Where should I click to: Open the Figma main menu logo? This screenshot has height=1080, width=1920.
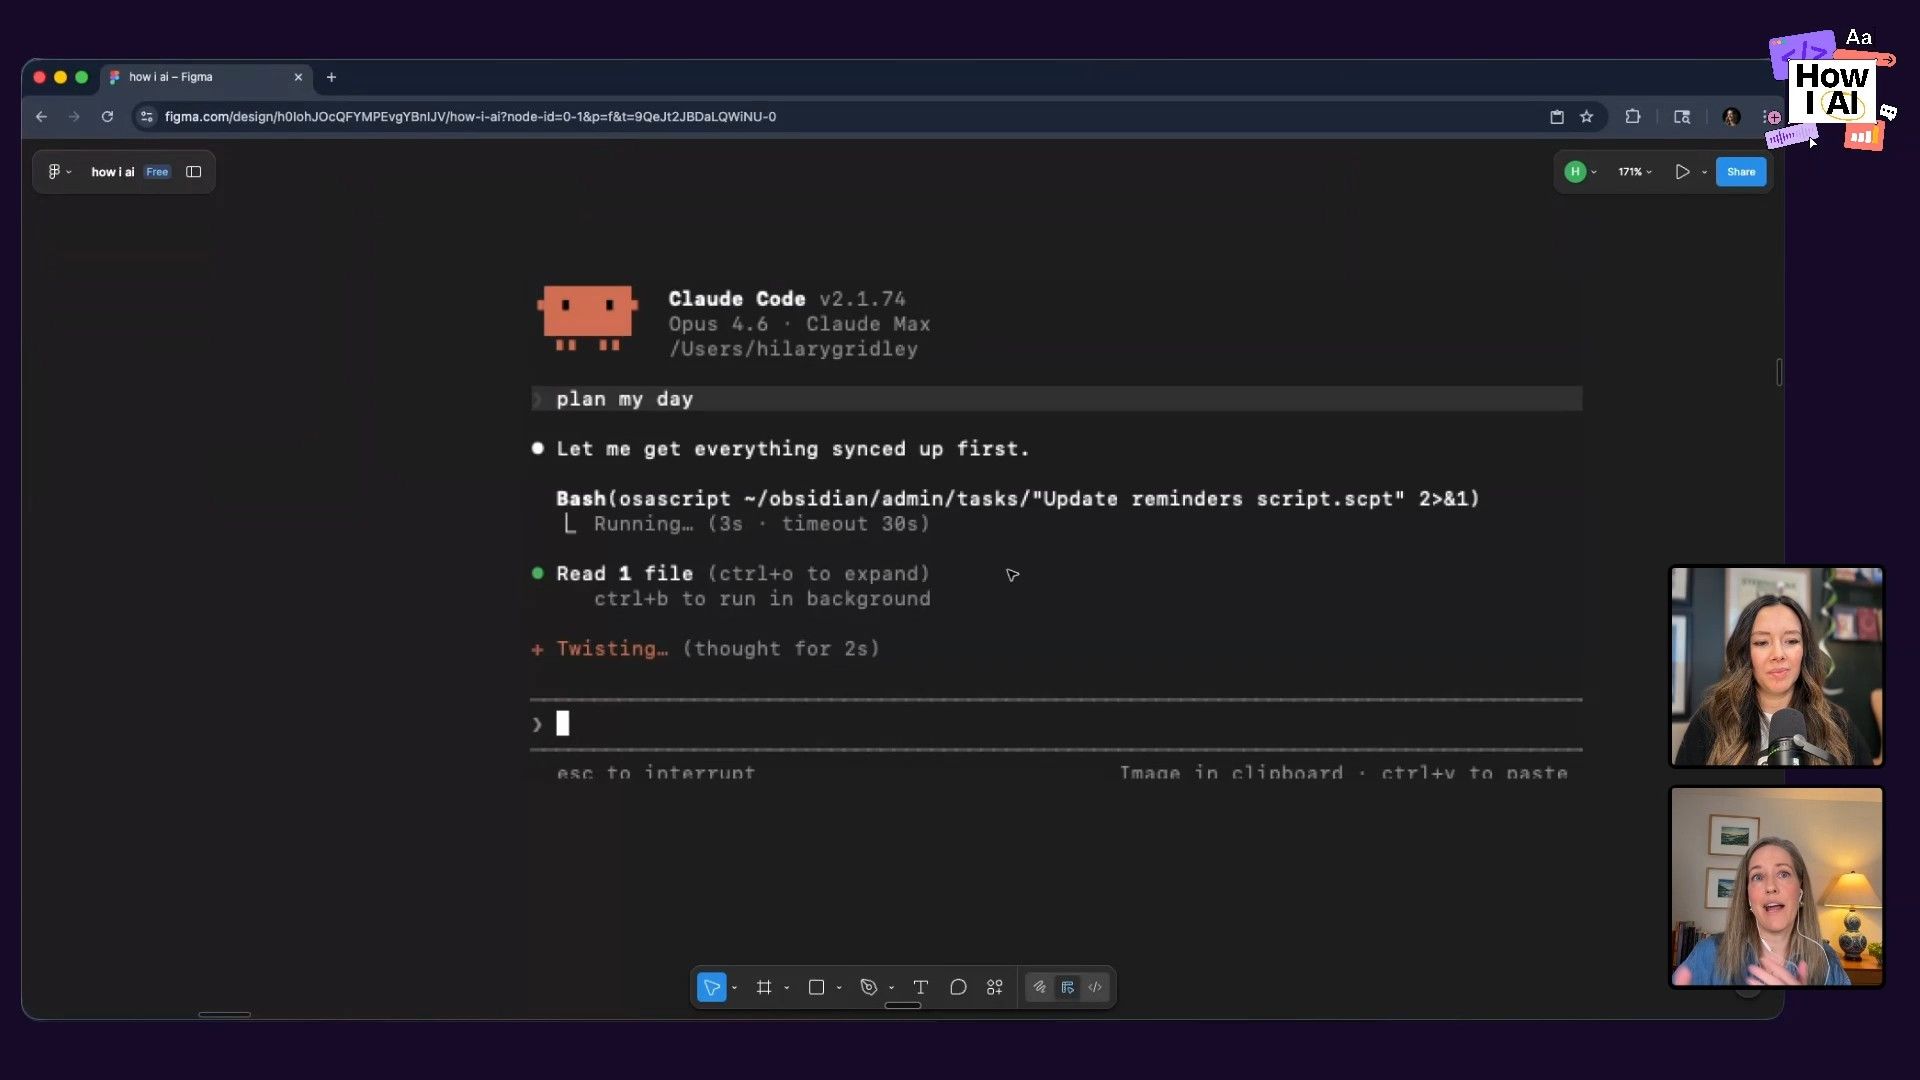(55, 172)
